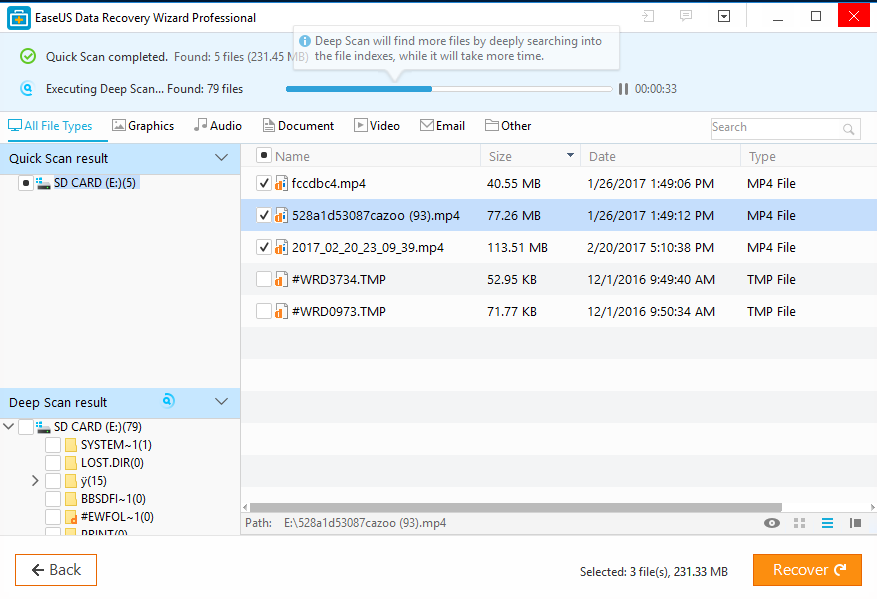This screenshot has width=877, height=599.
Task: Check the #WRD3734.TMP checkbox
Action: click(264, 279)
